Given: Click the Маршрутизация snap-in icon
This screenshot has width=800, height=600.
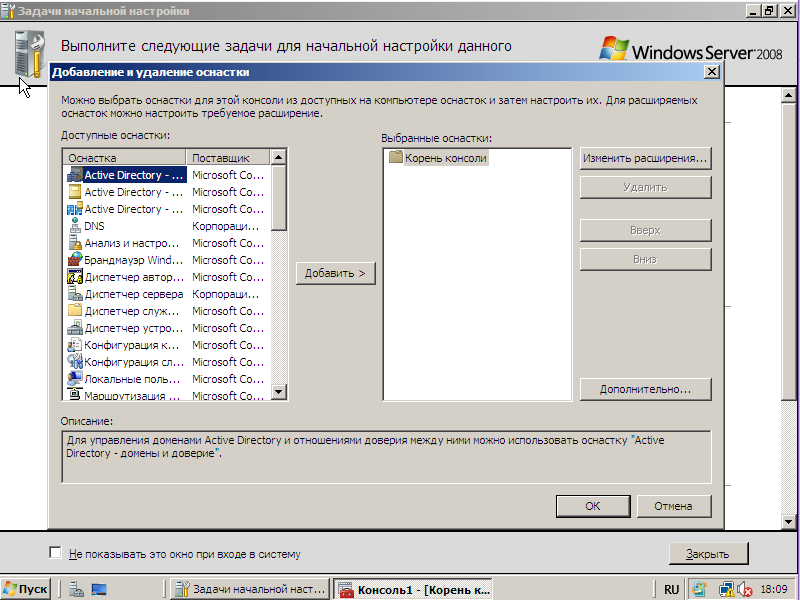Looking at the screenshot, I should 74,394.
